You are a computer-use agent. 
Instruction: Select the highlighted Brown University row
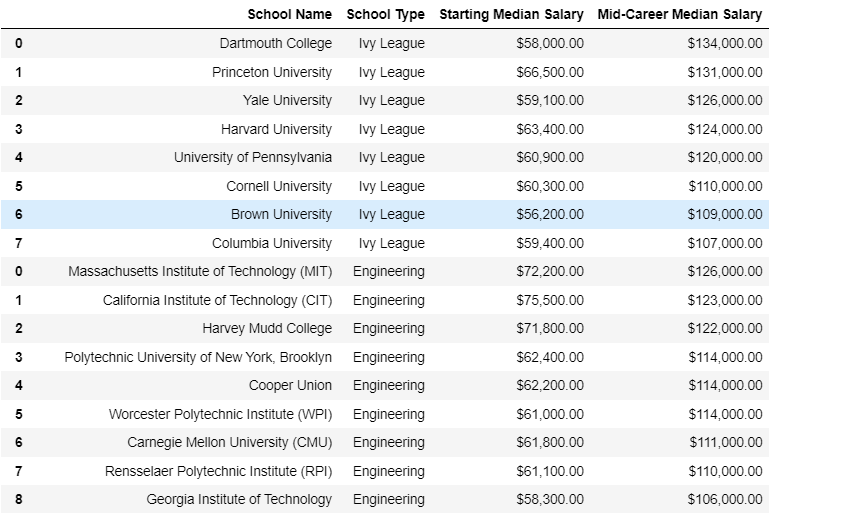[x=385, y=214]
